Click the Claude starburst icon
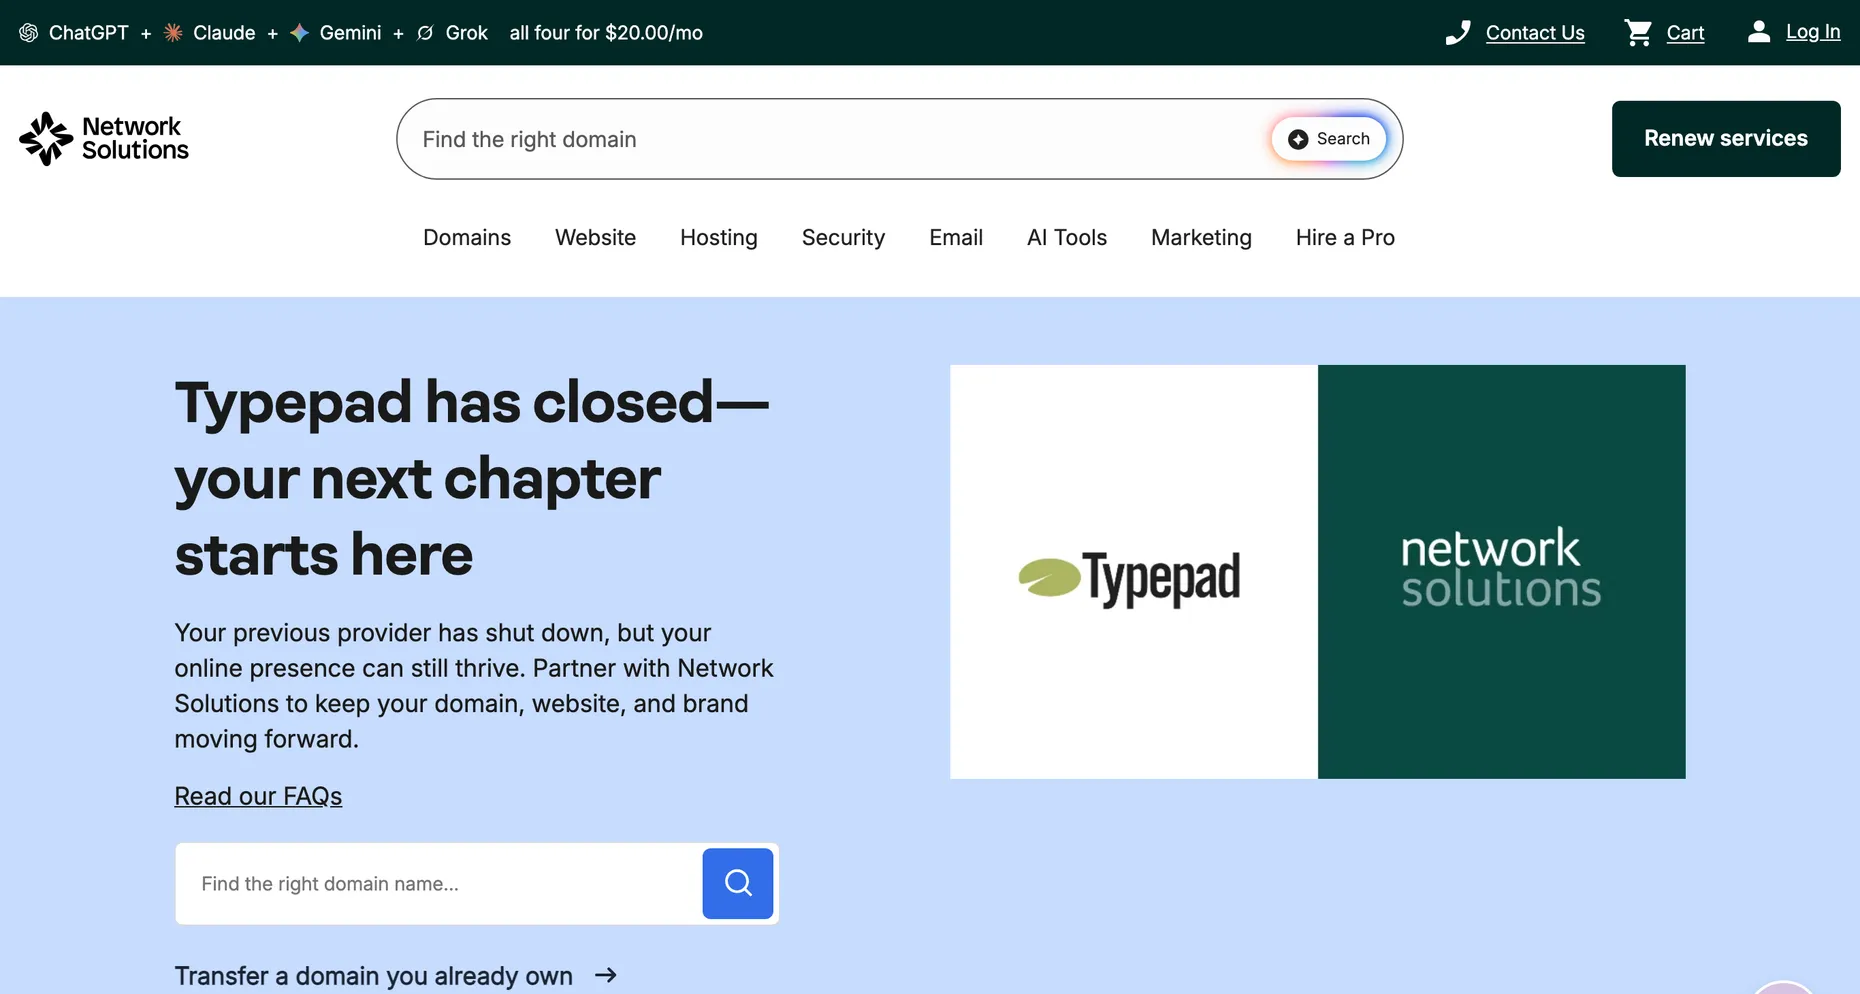Image resolution: width=1860 pixels, height=994 pixels. click(x=173, y=33)
